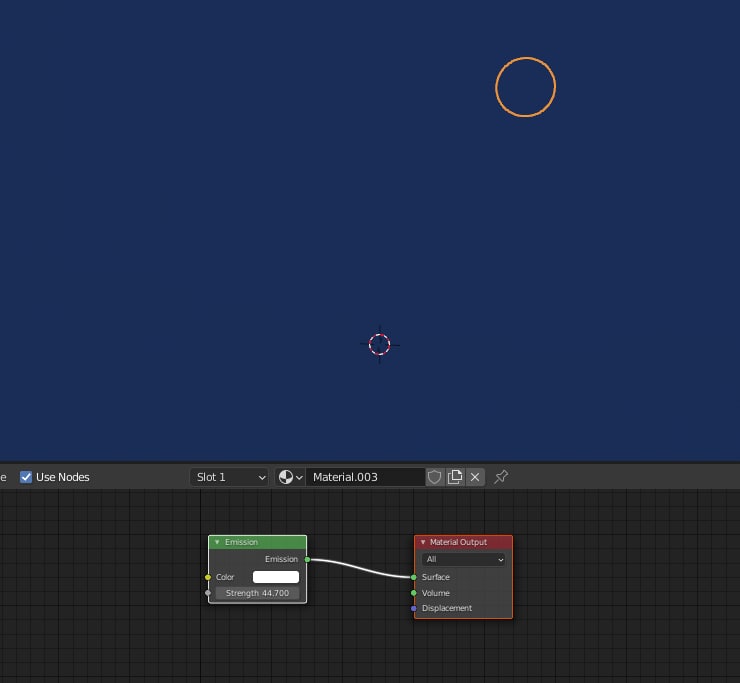The width and height of the screenshot is (740, 683).
Task: Click the Color label on Emission node
Action: click(225, 577)
